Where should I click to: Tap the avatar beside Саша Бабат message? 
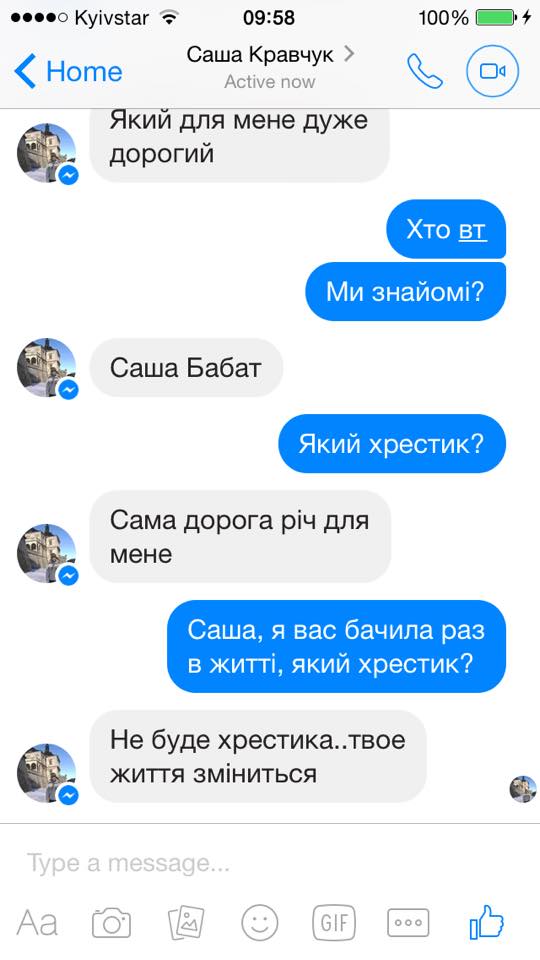(x=47, y=367)
